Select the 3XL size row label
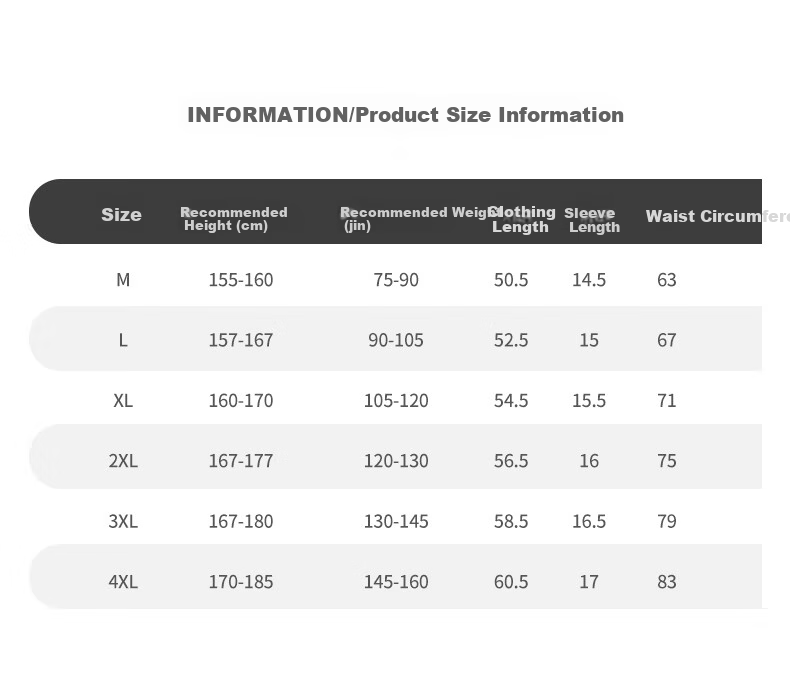This screenshot has width=790, height=677. point(123,521)
